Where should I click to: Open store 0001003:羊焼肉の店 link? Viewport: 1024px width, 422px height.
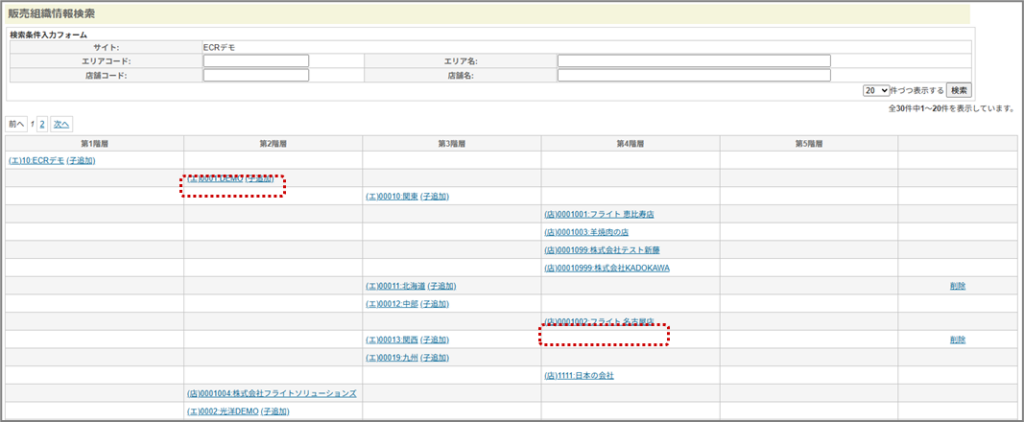tap(586, 232)
